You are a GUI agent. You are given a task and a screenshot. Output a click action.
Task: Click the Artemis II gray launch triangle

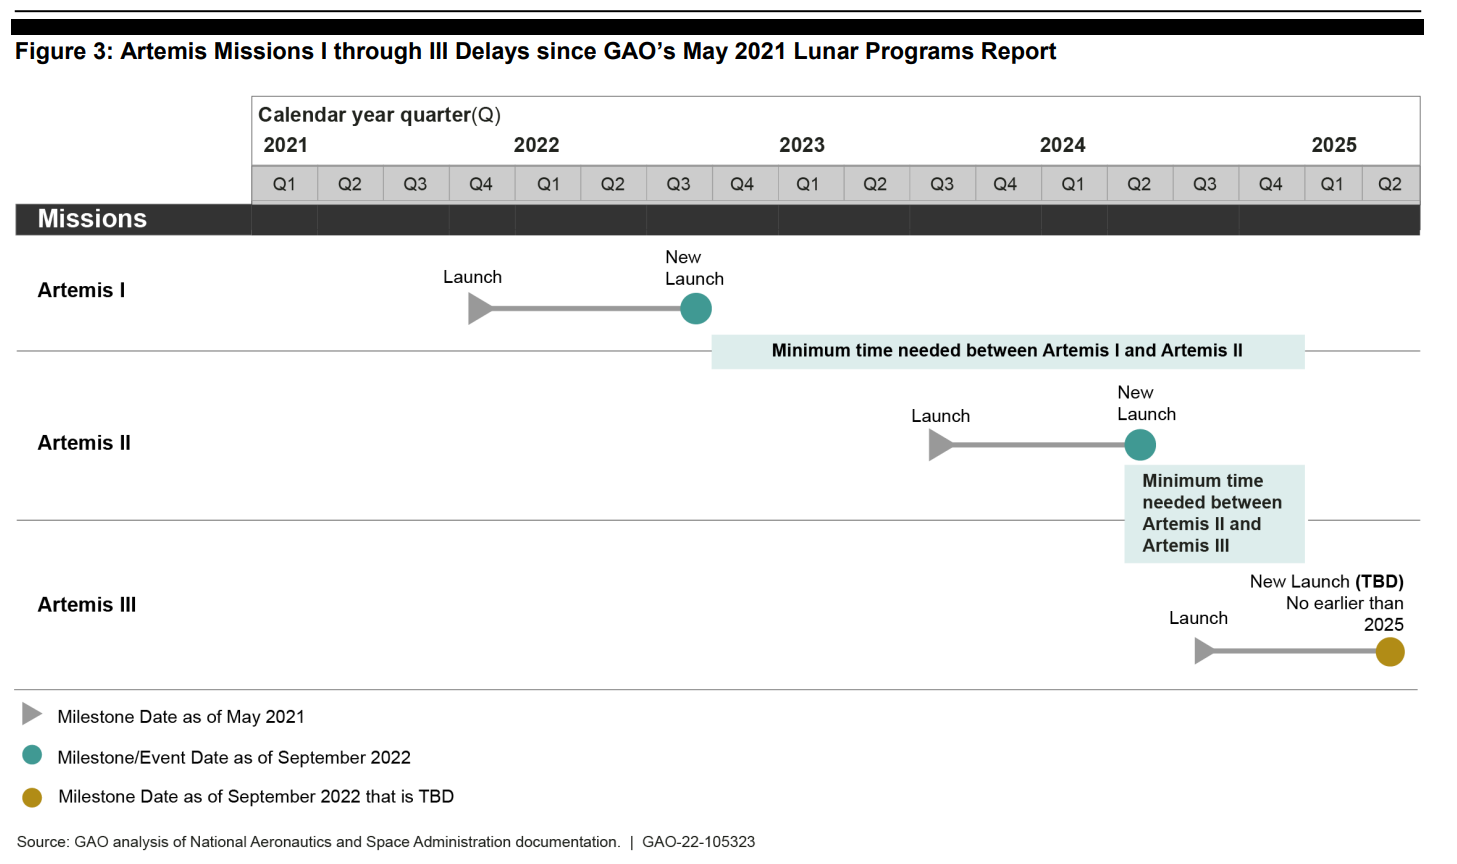[x=940, y=445]
